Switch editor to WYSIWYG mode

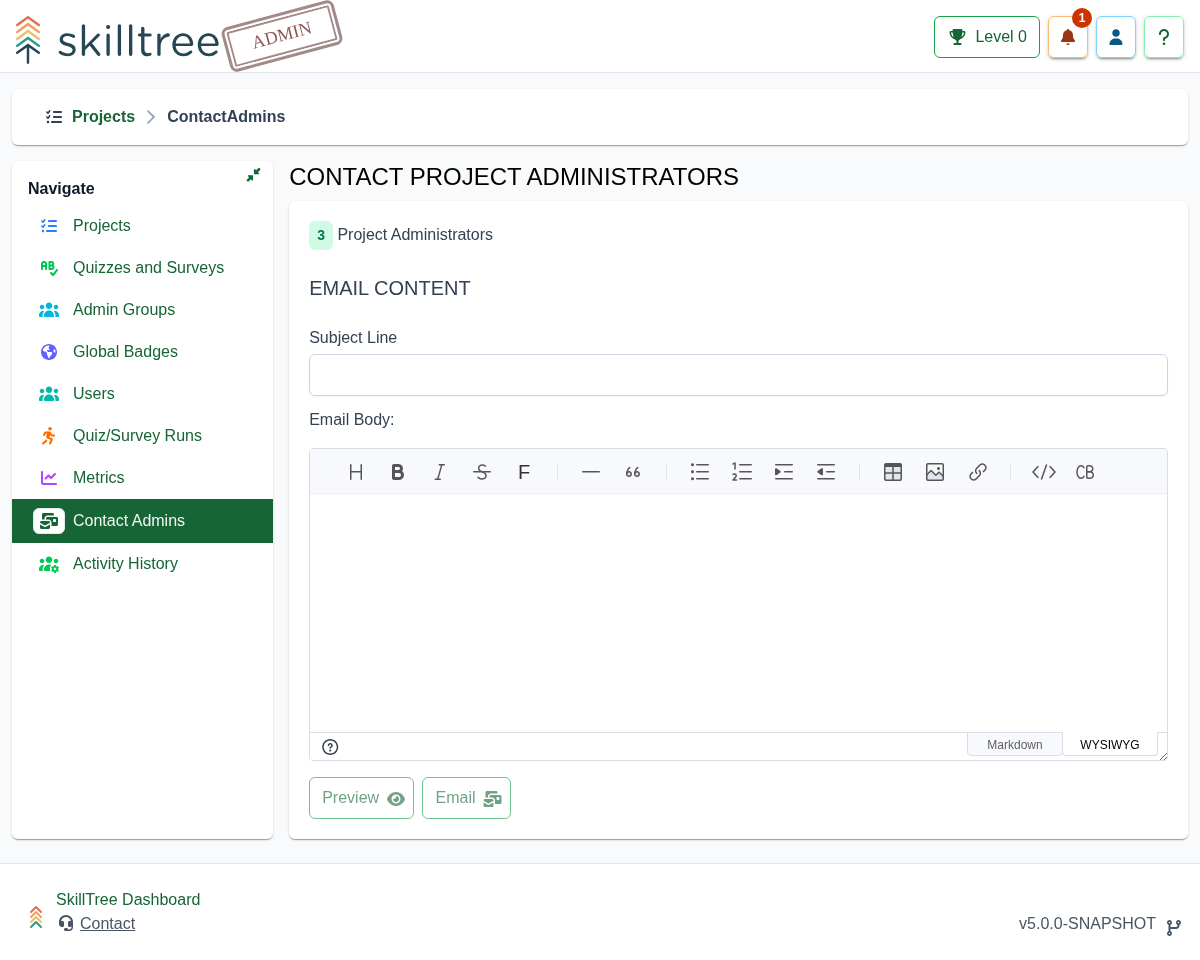(x=1110, y=745)
